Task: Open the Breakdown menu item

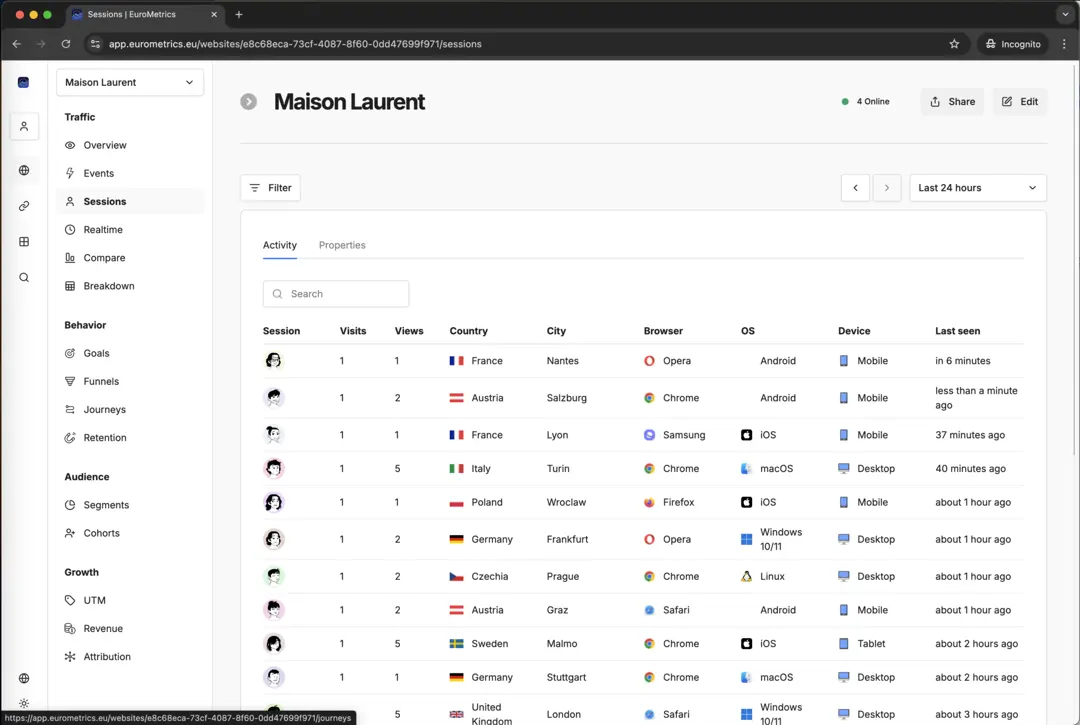Action: (129, 286)
